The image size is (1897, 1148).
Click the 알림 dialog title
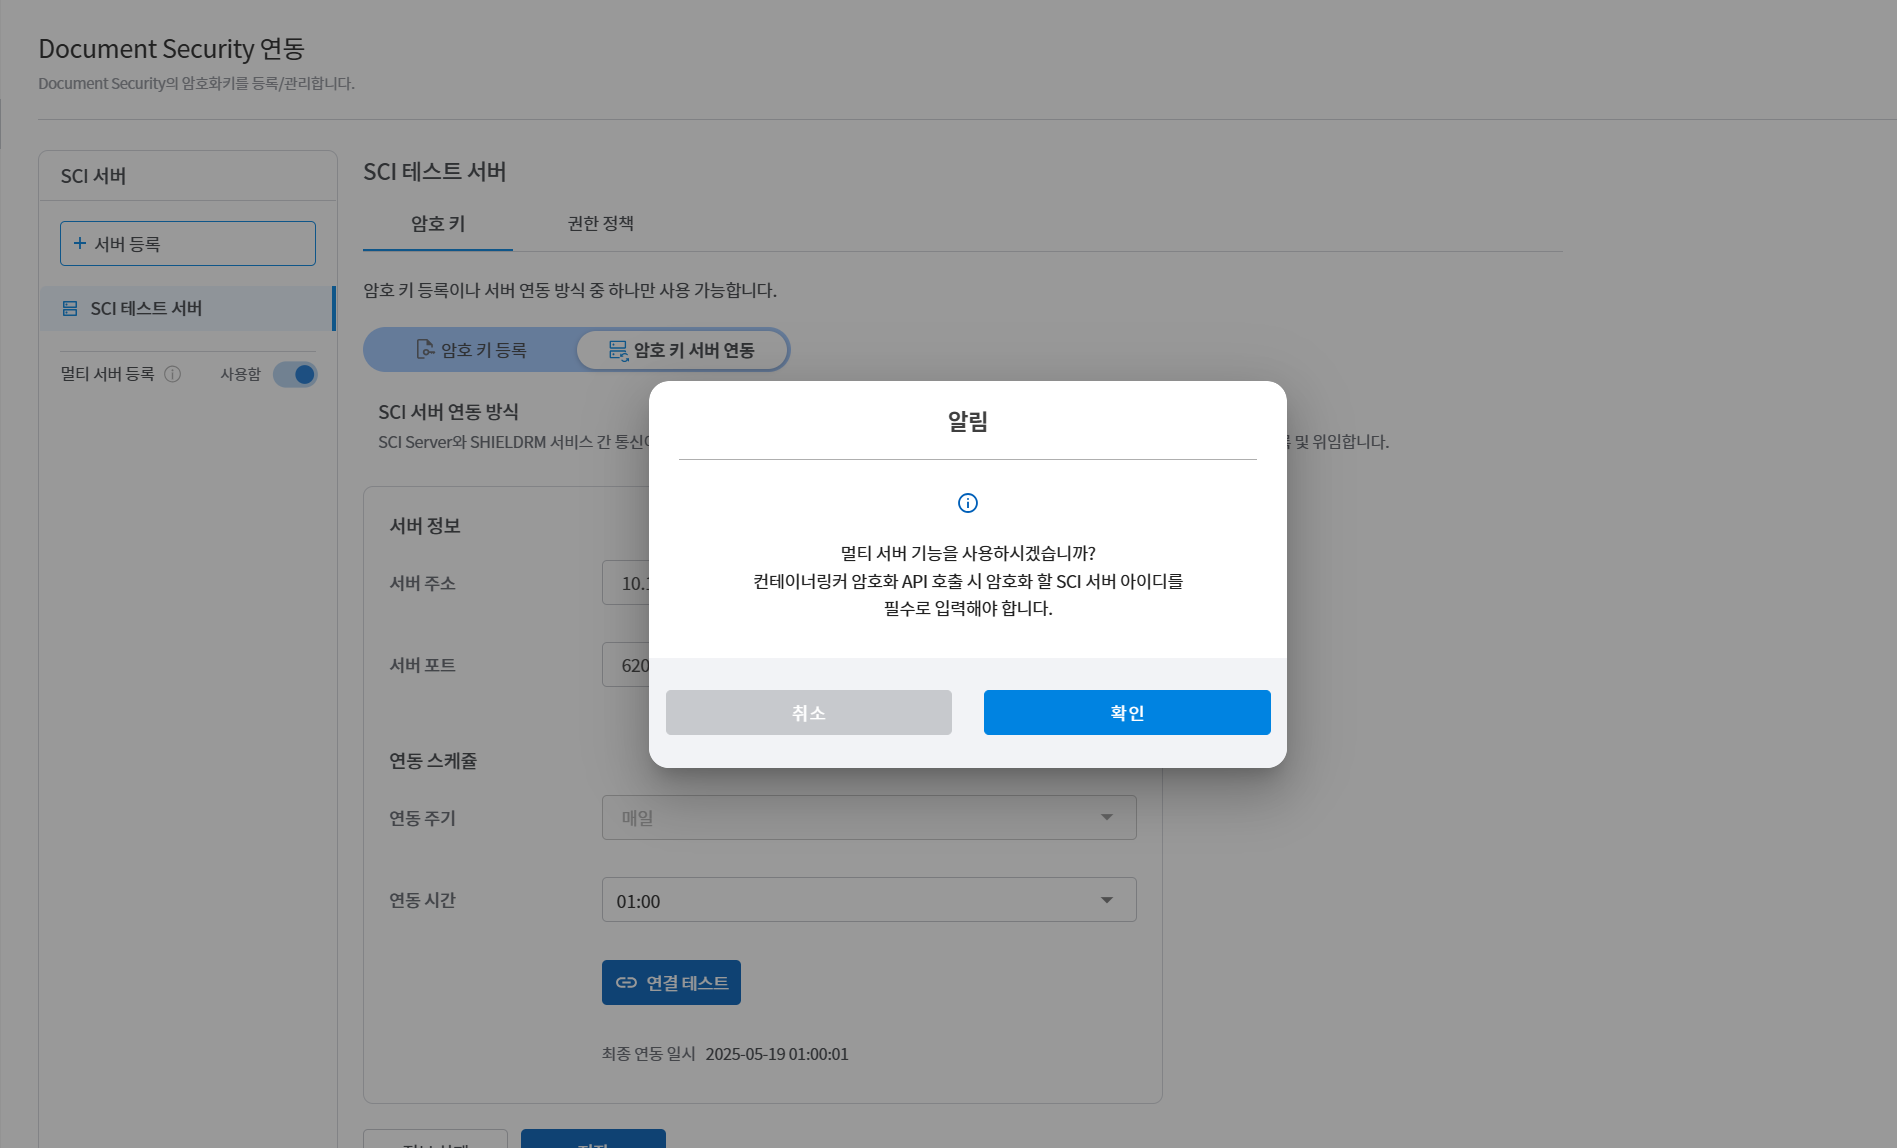pos(968,421)
